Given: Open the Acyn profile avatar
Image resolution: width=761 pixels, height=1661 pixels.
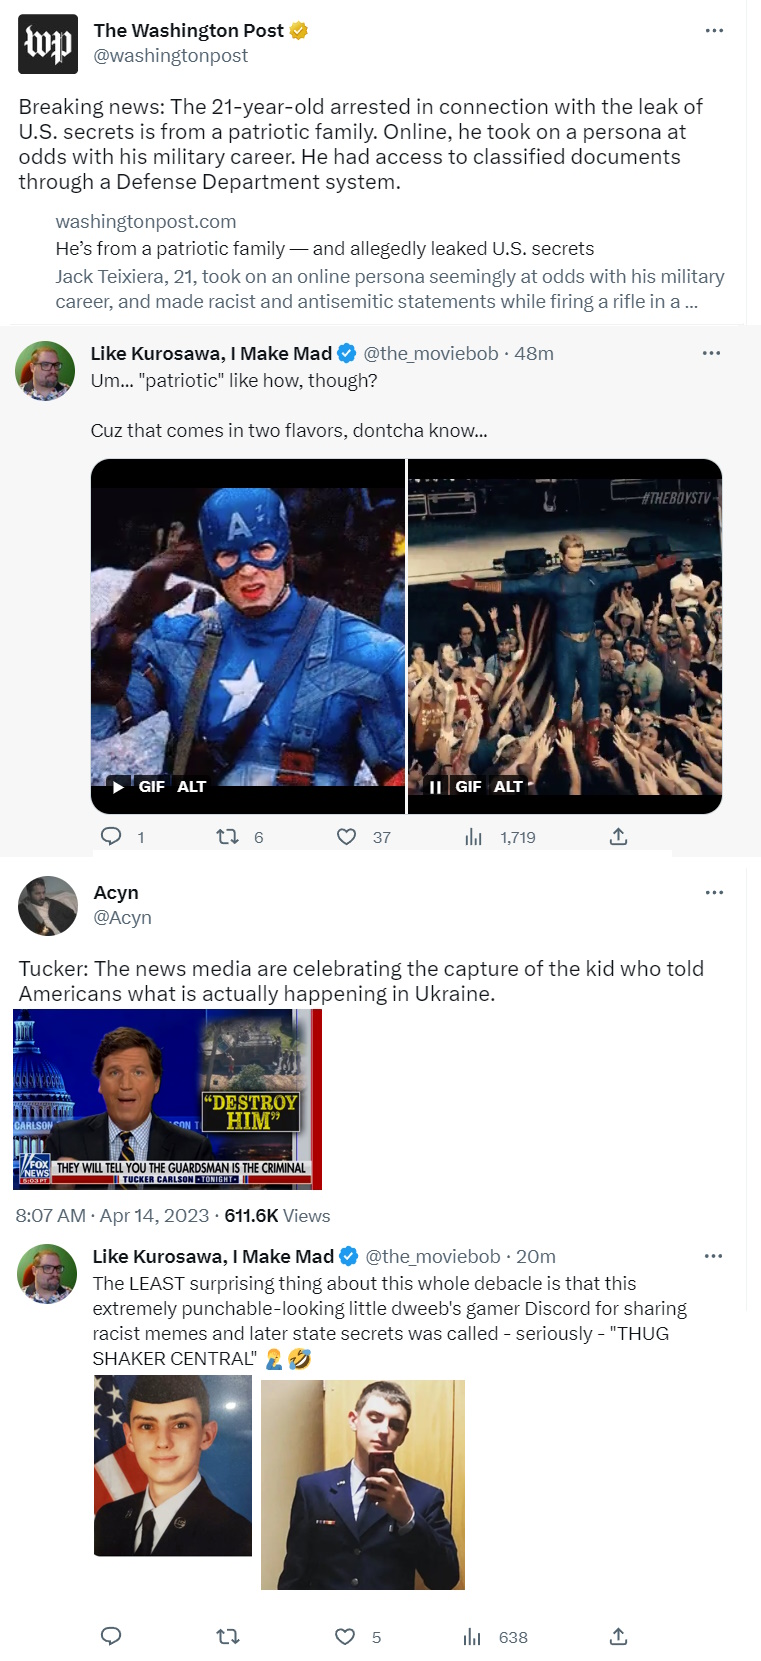Looking at the screenshot, I should pos(48,905).
